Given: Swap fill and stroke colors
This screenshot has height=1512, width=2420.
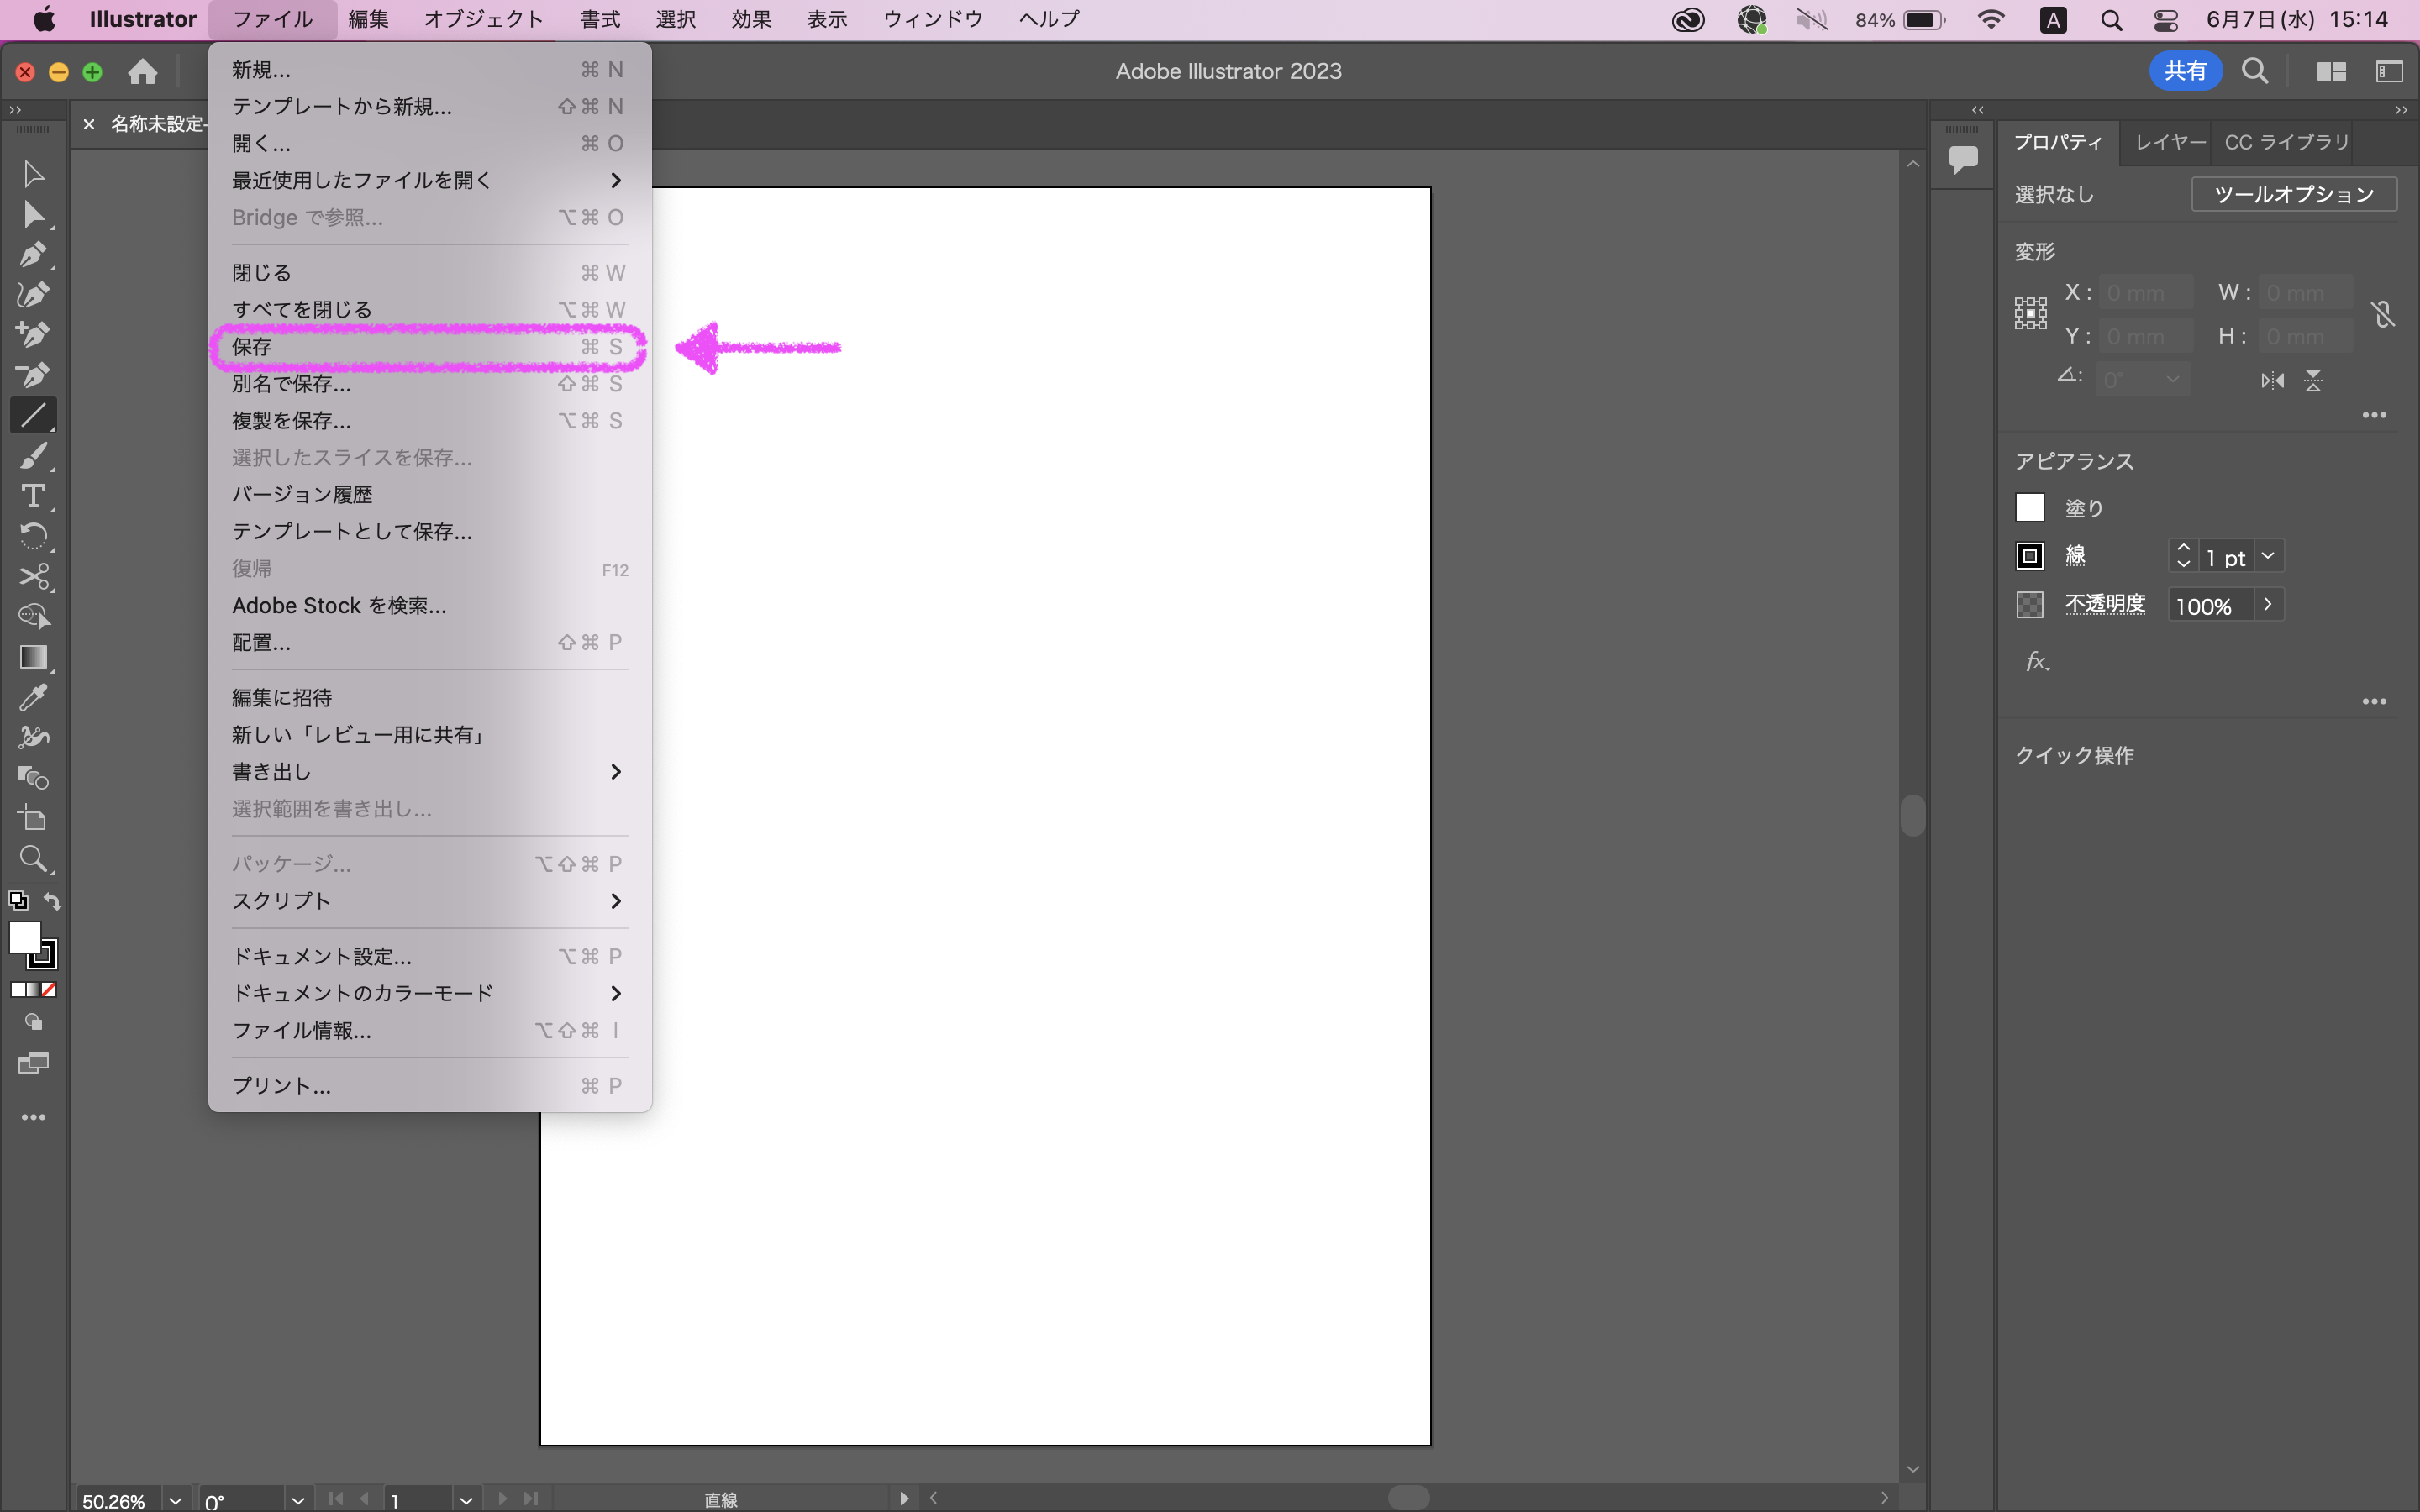Looking at the screenshot, I should click(x=52, y=901).
